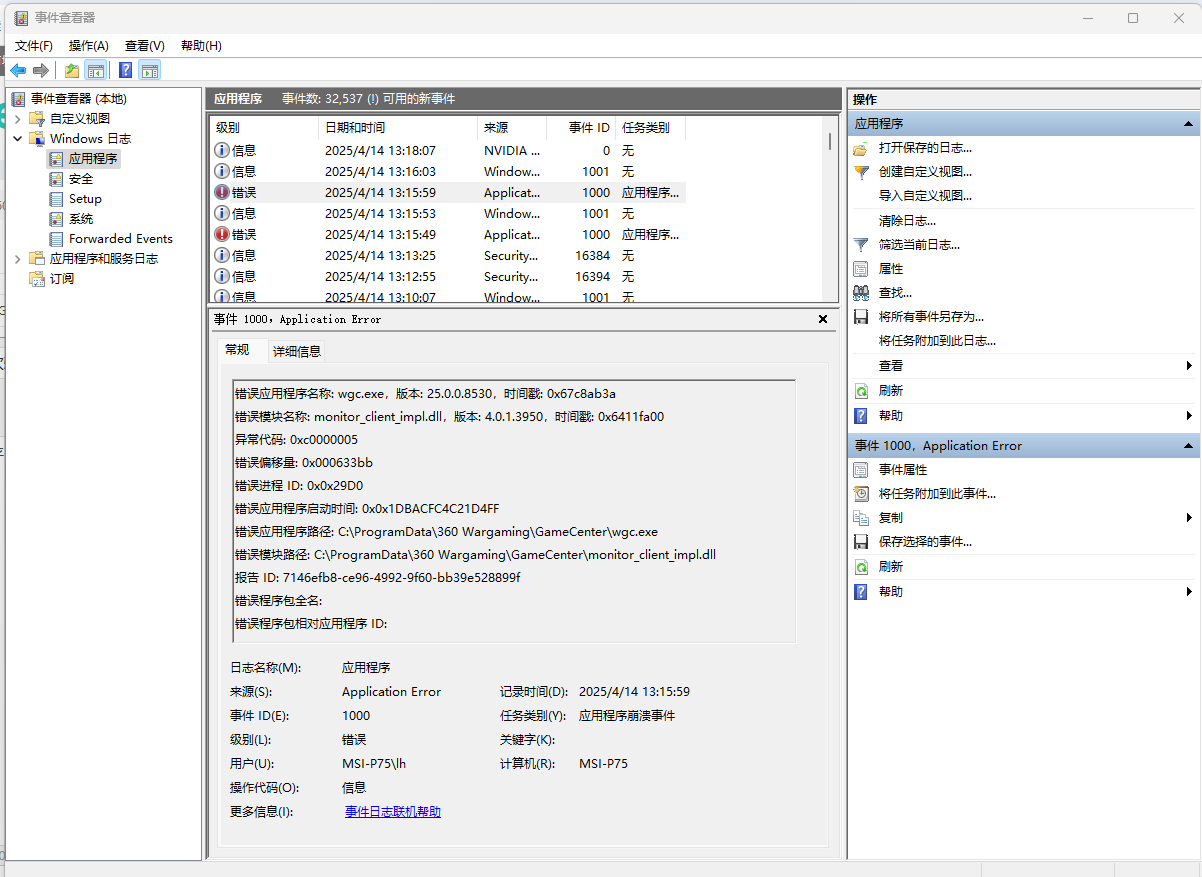Open 属性 in the 应用程序 actions
The width and height of the screenshot is (1202, 877).
click(891, 268)
